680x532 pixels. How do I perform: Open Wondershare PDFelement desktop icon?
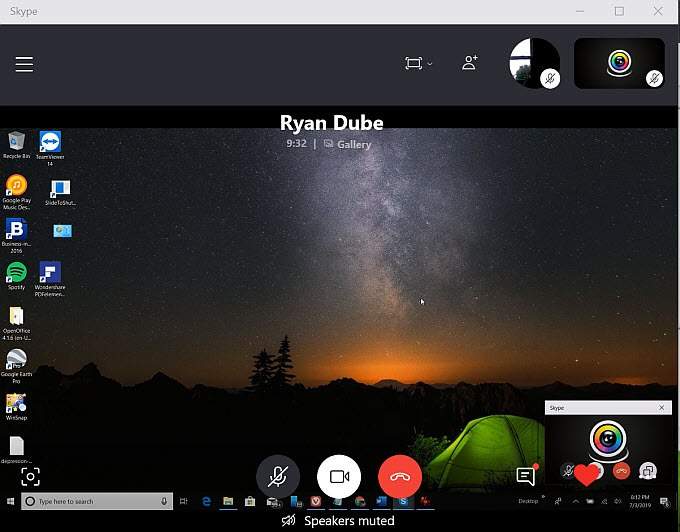(50, 279)
